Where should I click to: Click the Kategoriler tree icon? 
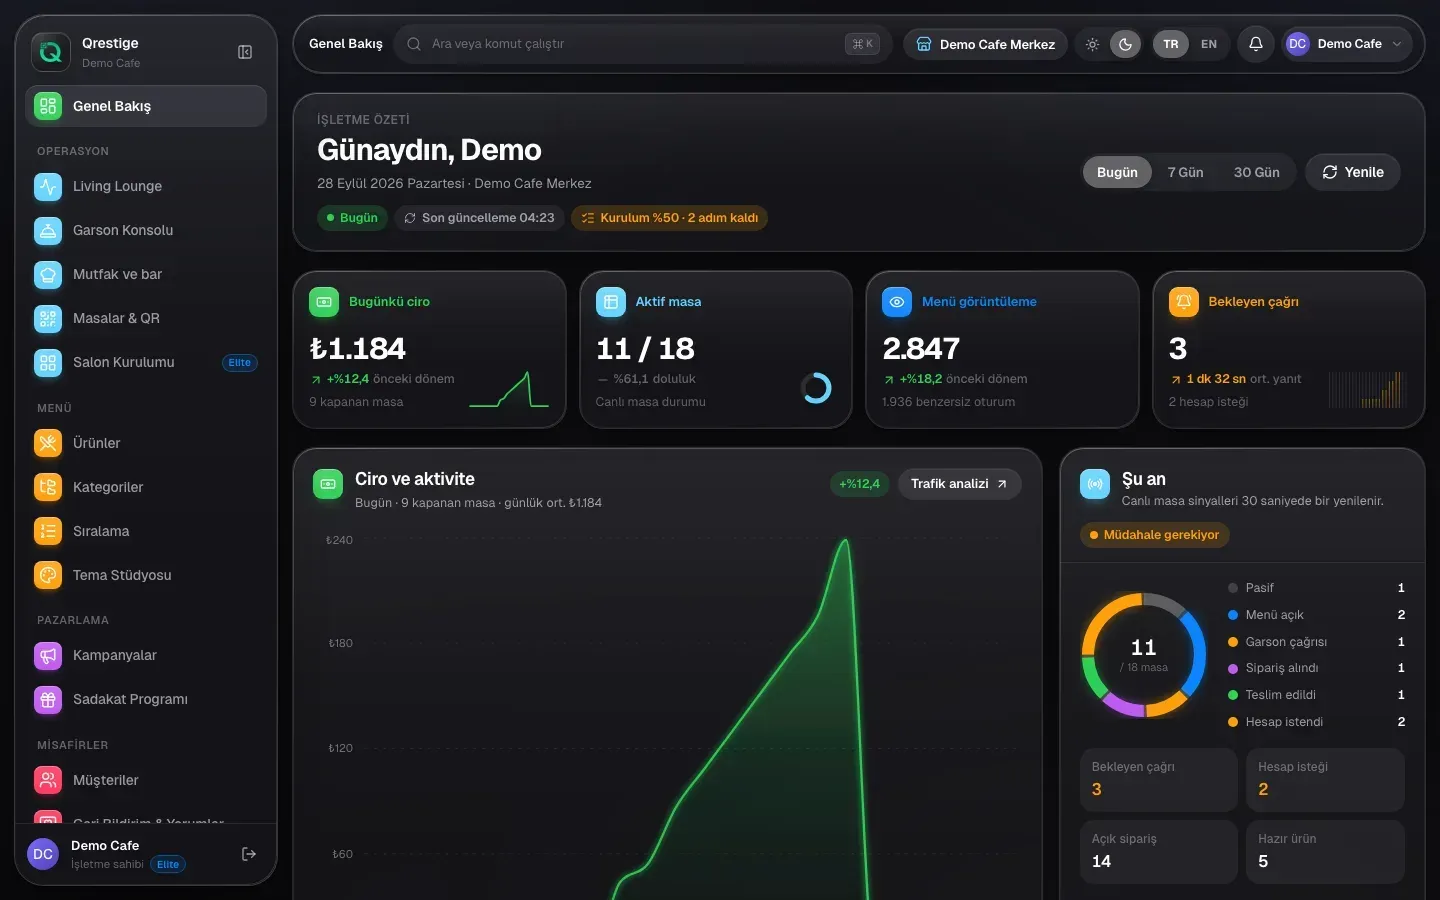point(48,487)
